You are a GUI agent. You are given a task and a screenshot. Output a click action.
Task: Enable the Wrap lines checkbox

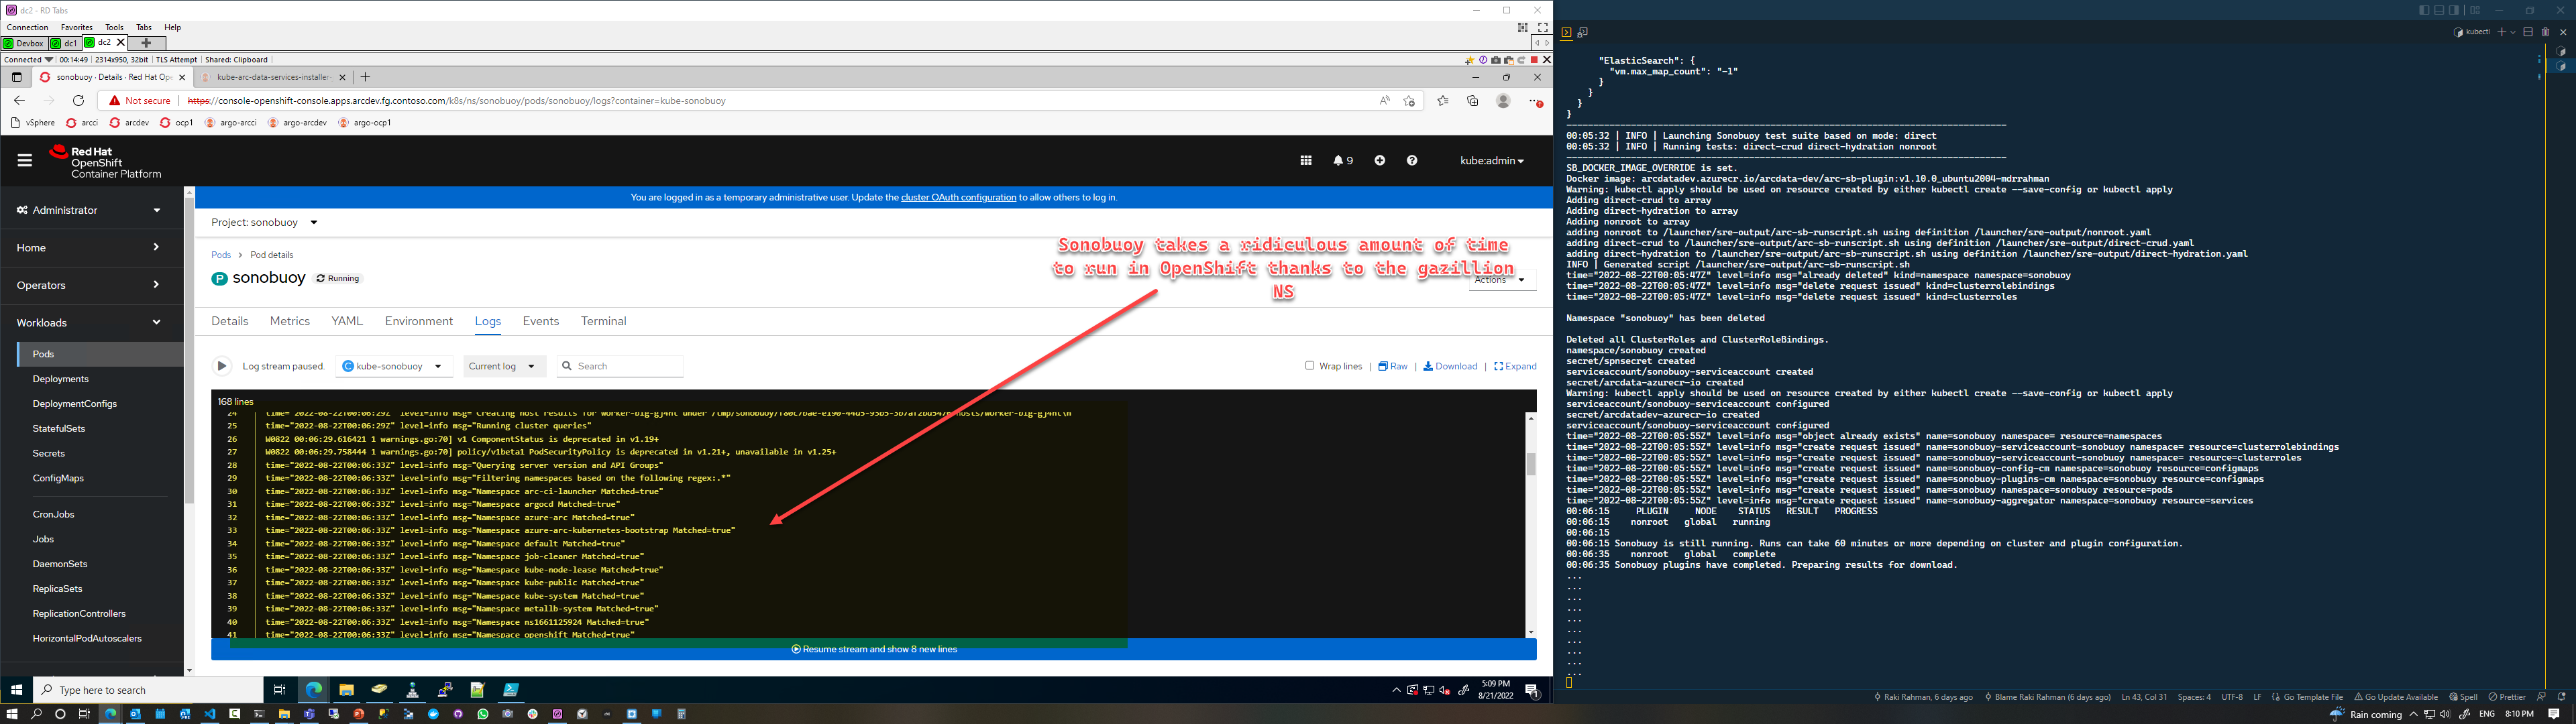[1310, 366]
